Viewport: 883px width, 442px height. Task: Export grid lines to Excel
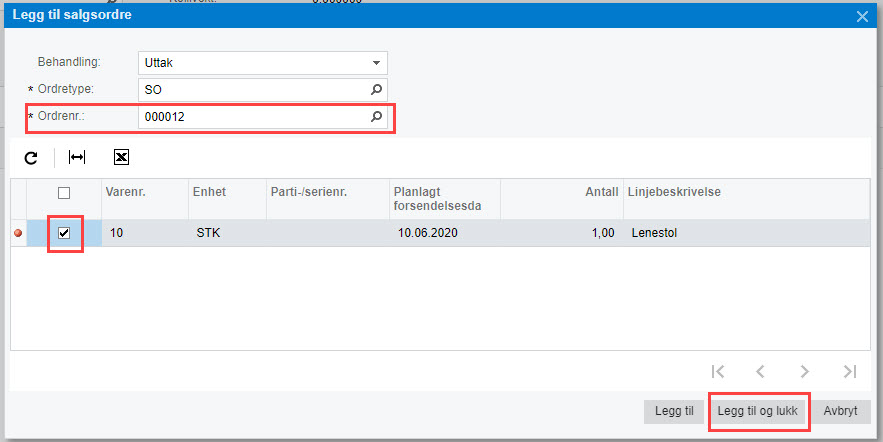coord(121,157)
